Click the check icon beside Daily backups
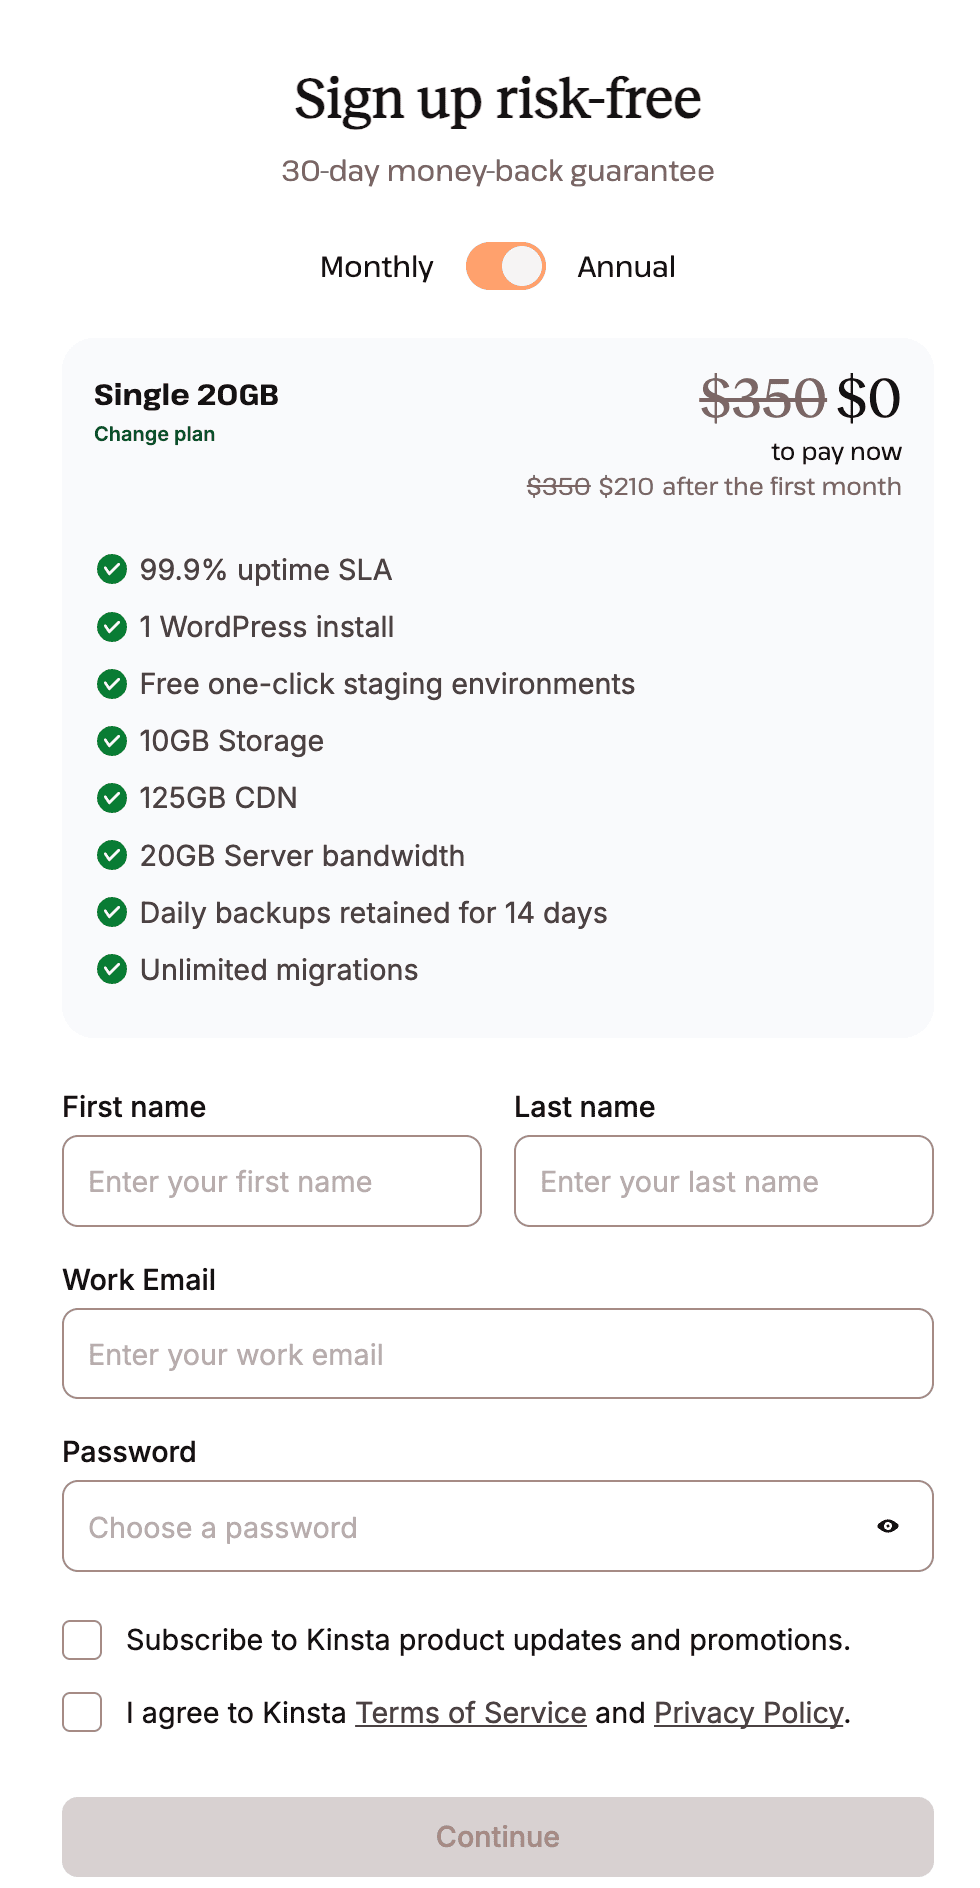Screen dimensions: 980x1888 112,912
